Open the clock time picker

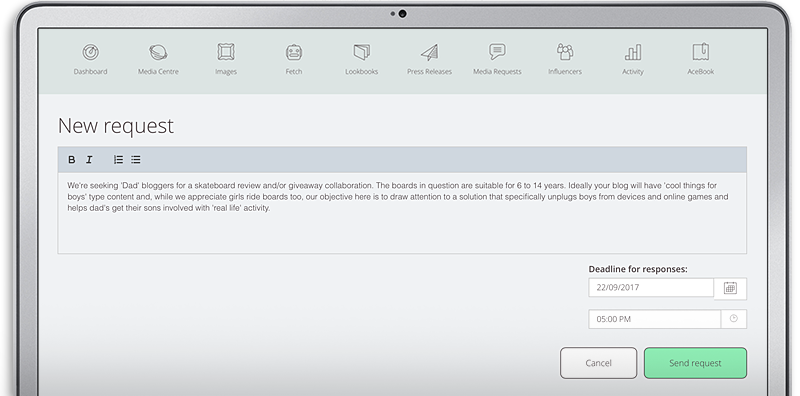click(x=734, y=318)
